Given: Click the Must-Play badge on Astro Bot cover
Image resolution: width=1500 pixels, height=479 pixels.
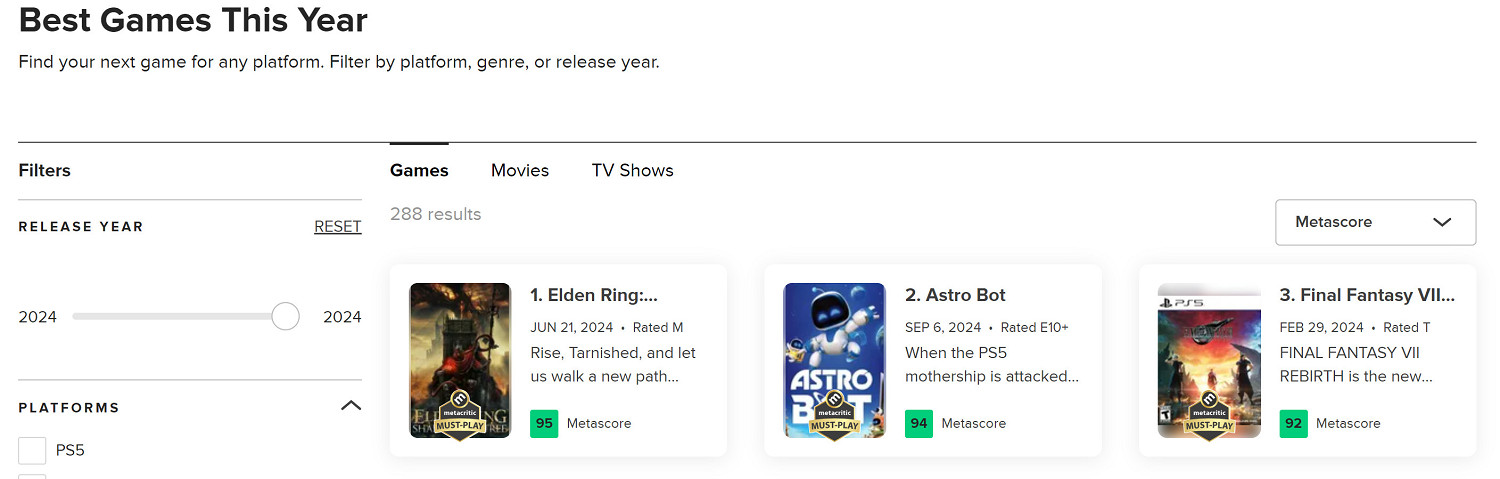Looking at the screenshot, I should [x=834, y=417].
